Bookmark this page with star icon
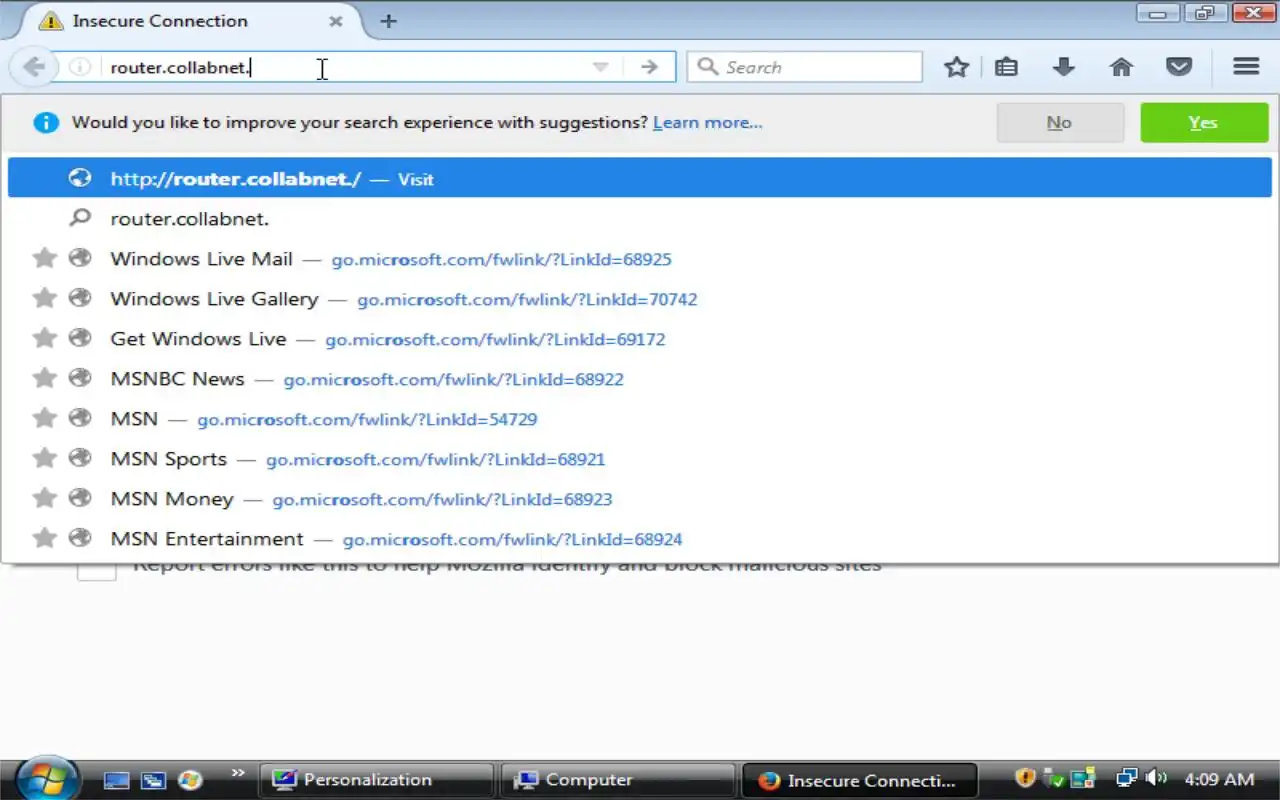The width and height of the screenshot is (1280, 800). coord(957,67)
